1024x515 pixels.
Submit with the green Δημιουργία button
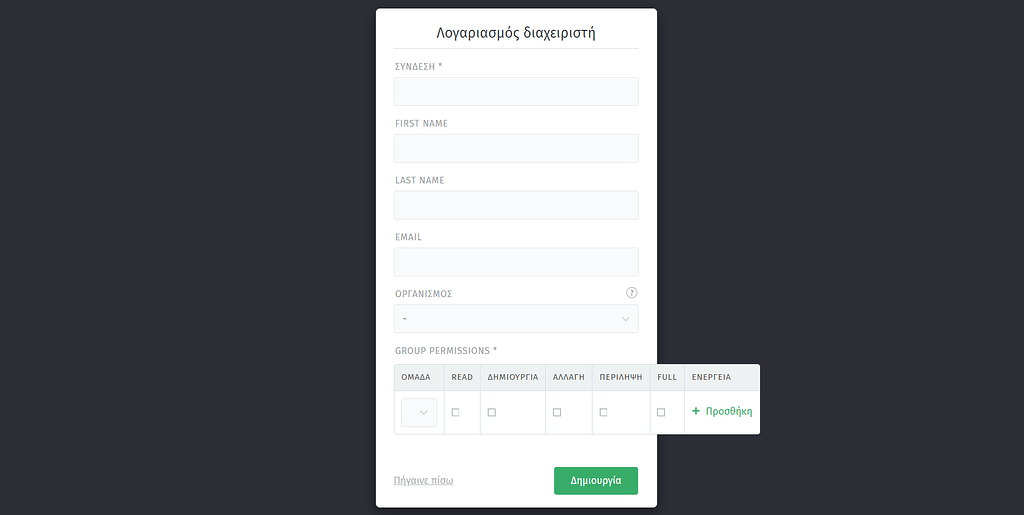tap(596, 480)
